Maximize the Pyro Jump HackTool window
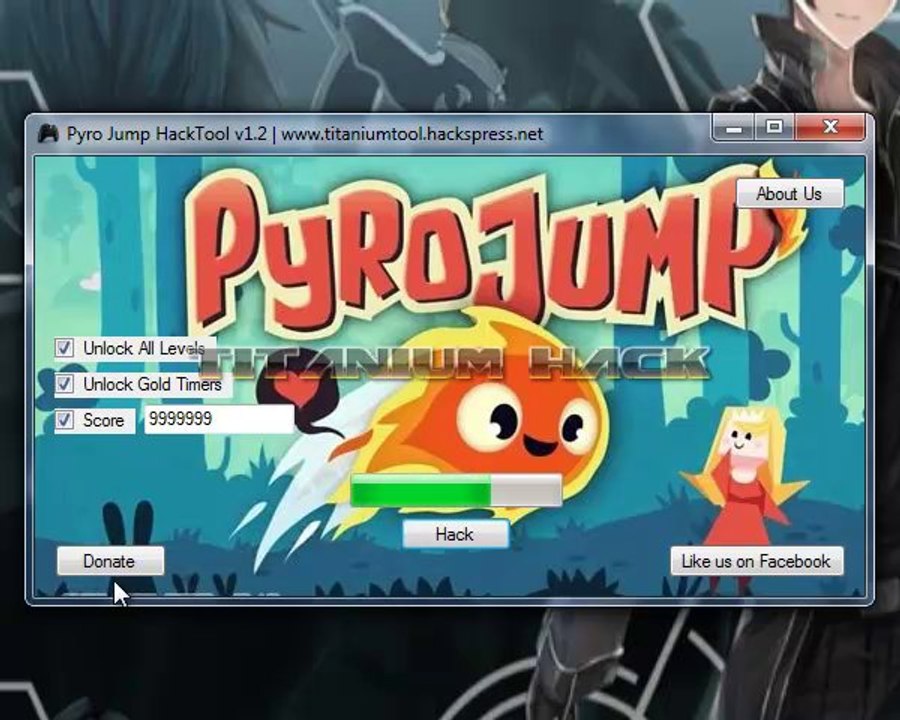Image resolution: width=900 pixels, height=720 pixels. pyautogui.click(x=774, y=127)
